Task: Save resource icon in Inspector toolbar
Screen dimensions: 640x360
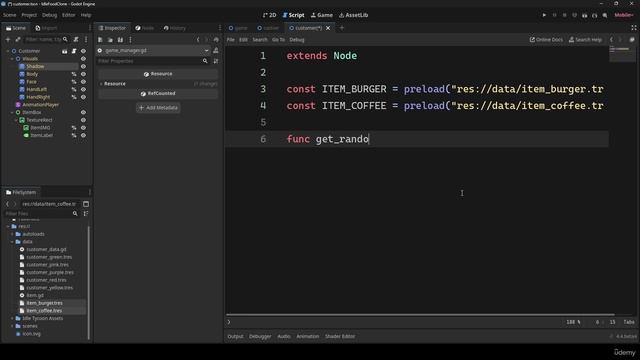Action: (120, 40)
